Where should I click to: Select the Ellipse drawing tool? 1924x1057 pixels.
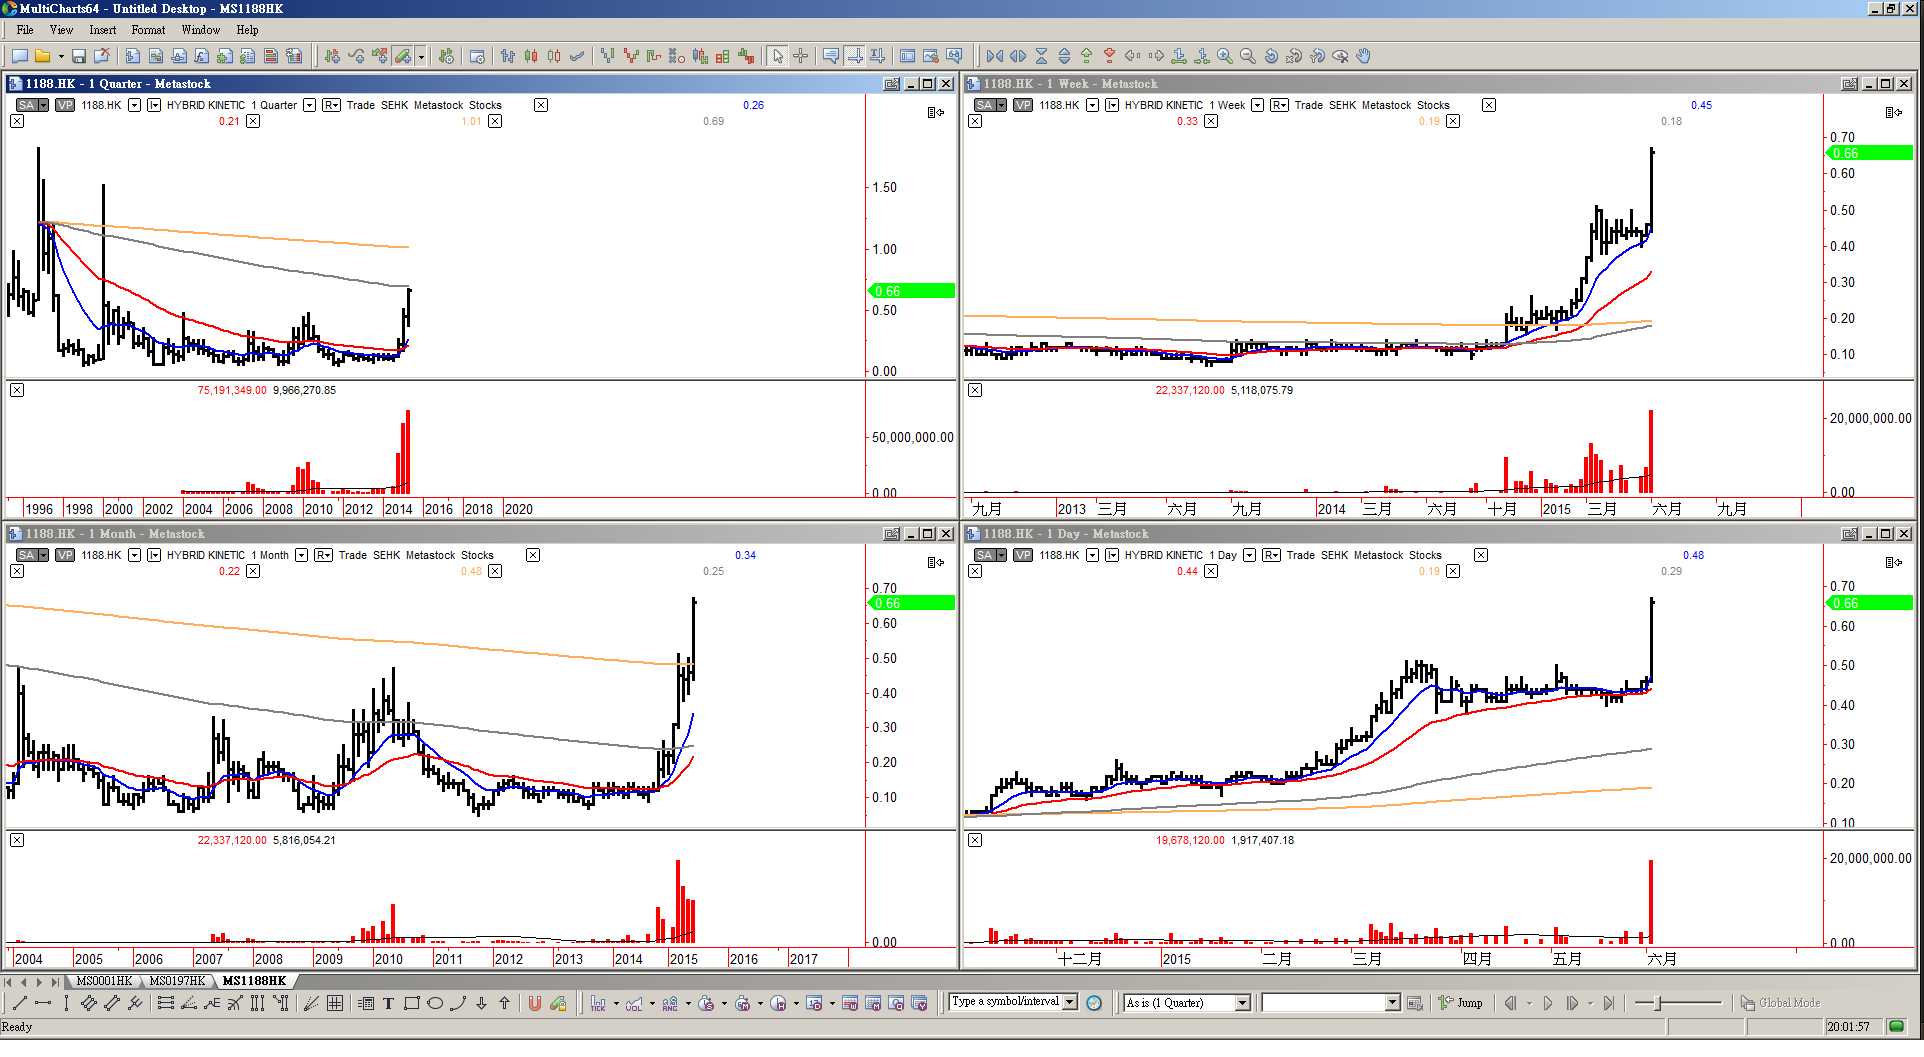point(435,1003)
